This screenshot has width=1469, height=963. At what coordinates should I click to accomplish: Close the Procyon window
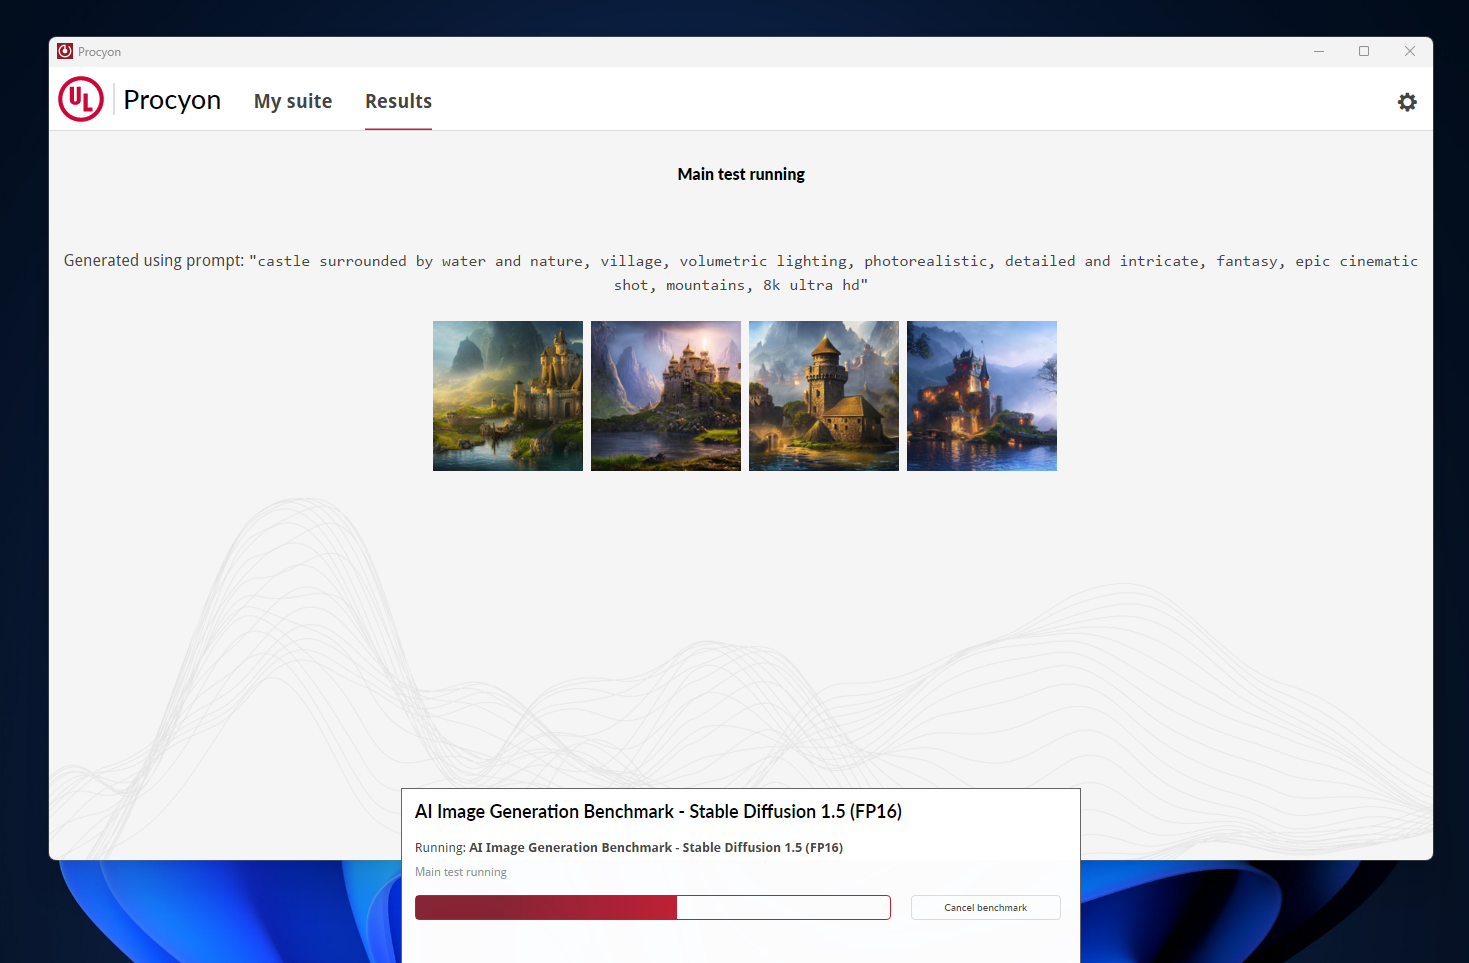1410,51
